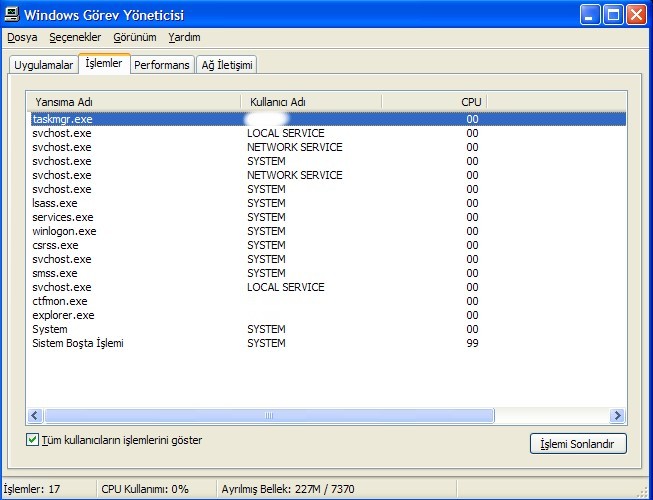
Task: Open the Ağ İletişimi tab
Action: [x=227, y=65]
